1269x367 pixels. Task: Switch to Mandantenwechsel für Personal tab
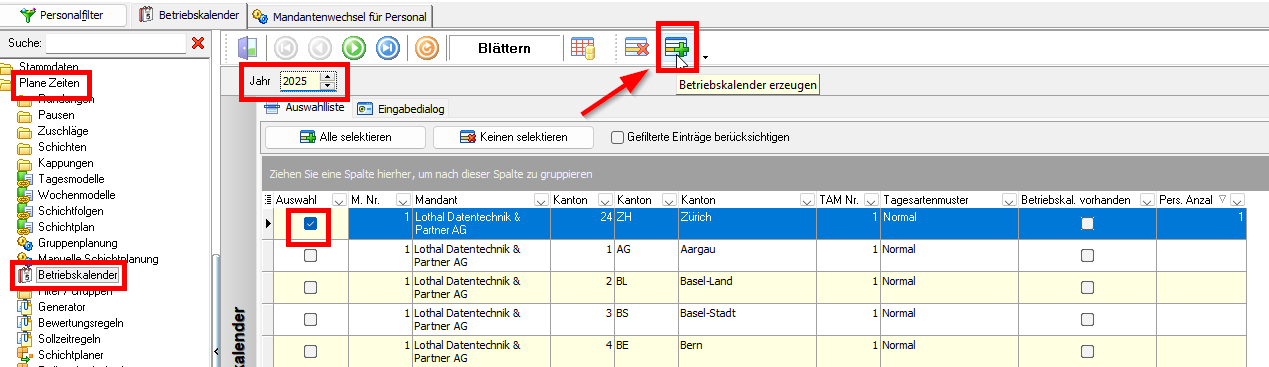click(340, 16)
